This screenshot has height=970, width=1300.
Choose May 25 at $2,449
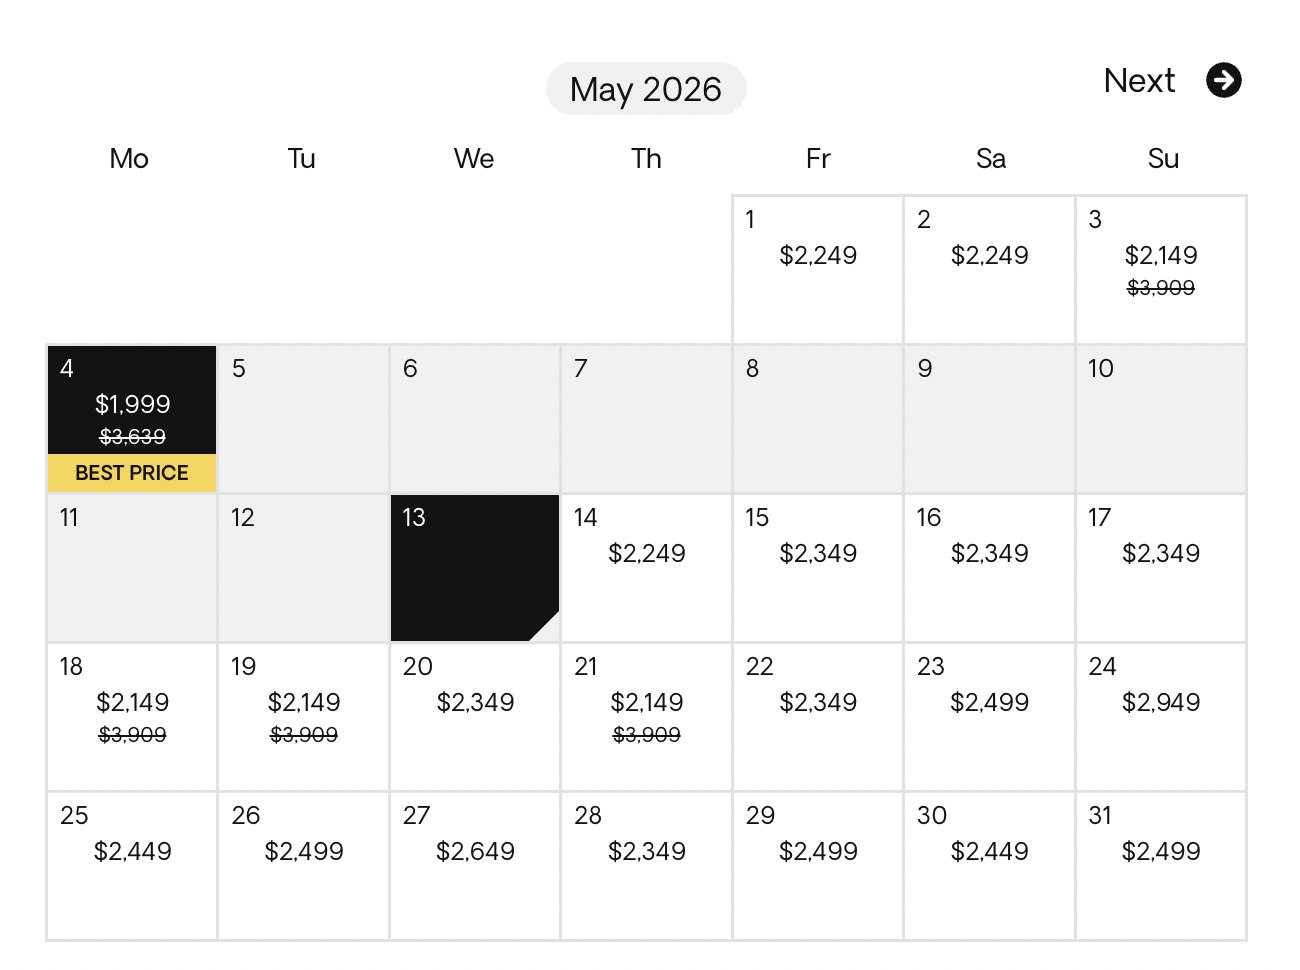[x=132, y=866]
